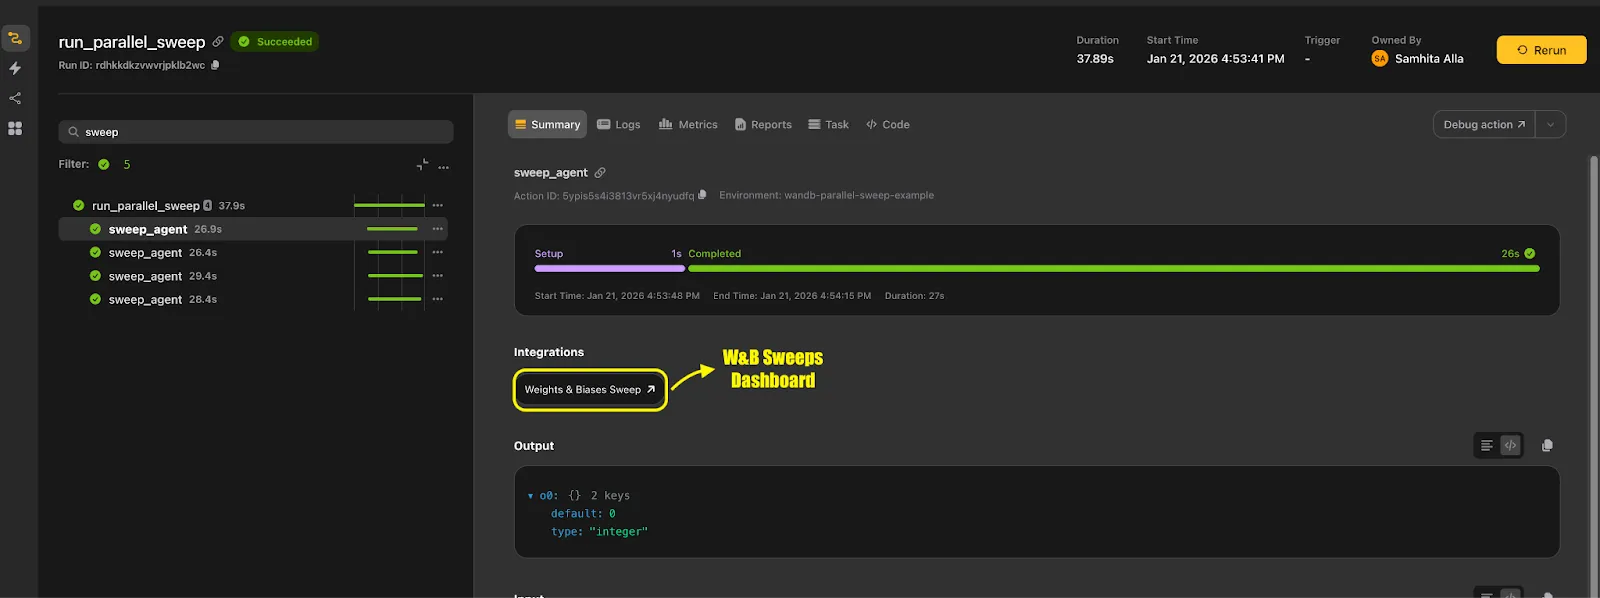Toggle the green succeeded status filter
1600x598 pixels.
pos(104,164)
